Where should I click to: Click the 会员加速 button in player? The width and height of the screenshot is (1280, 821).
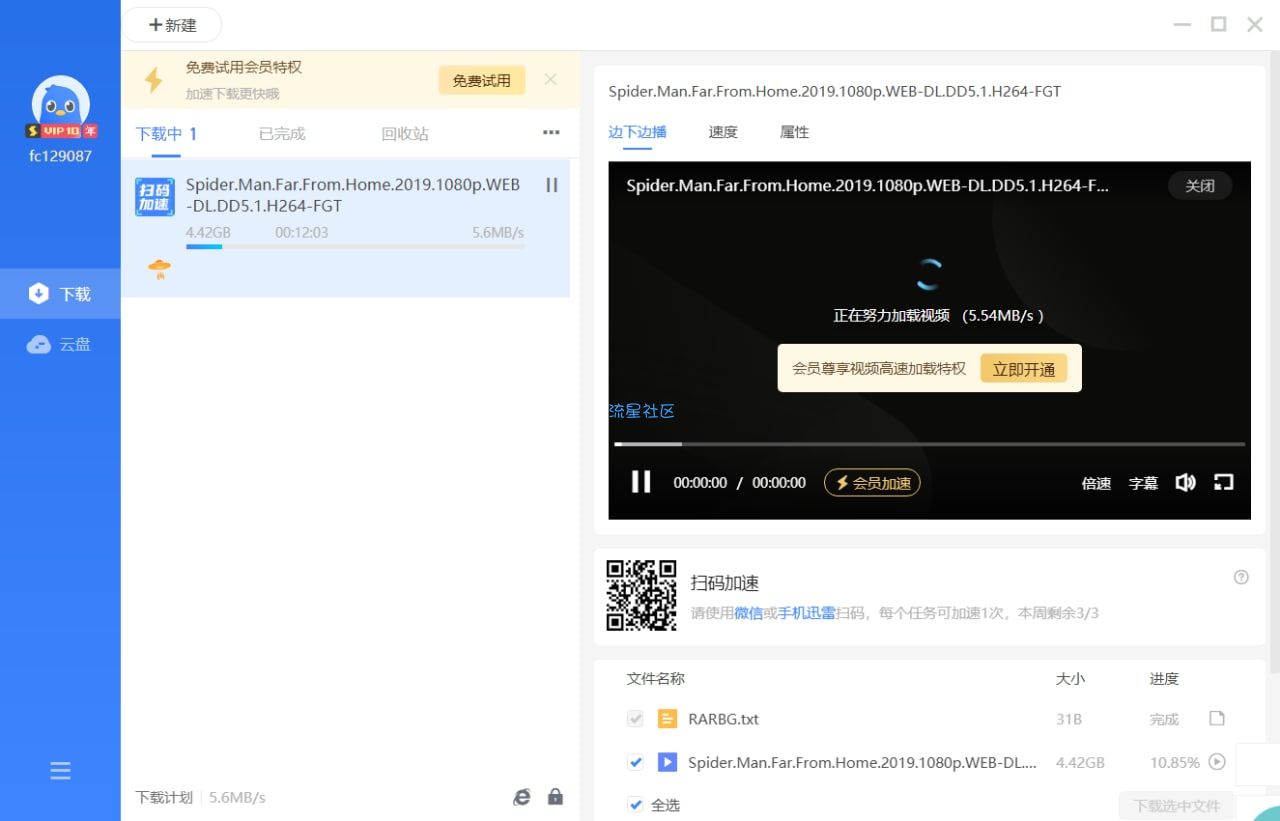pyautogui.click(x=872, y=483)
